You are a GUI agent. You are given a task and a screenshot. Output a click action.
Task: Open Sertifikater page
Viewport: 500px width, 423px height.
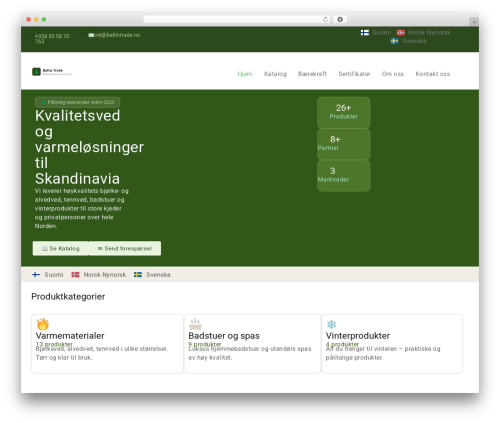[354, 74]
